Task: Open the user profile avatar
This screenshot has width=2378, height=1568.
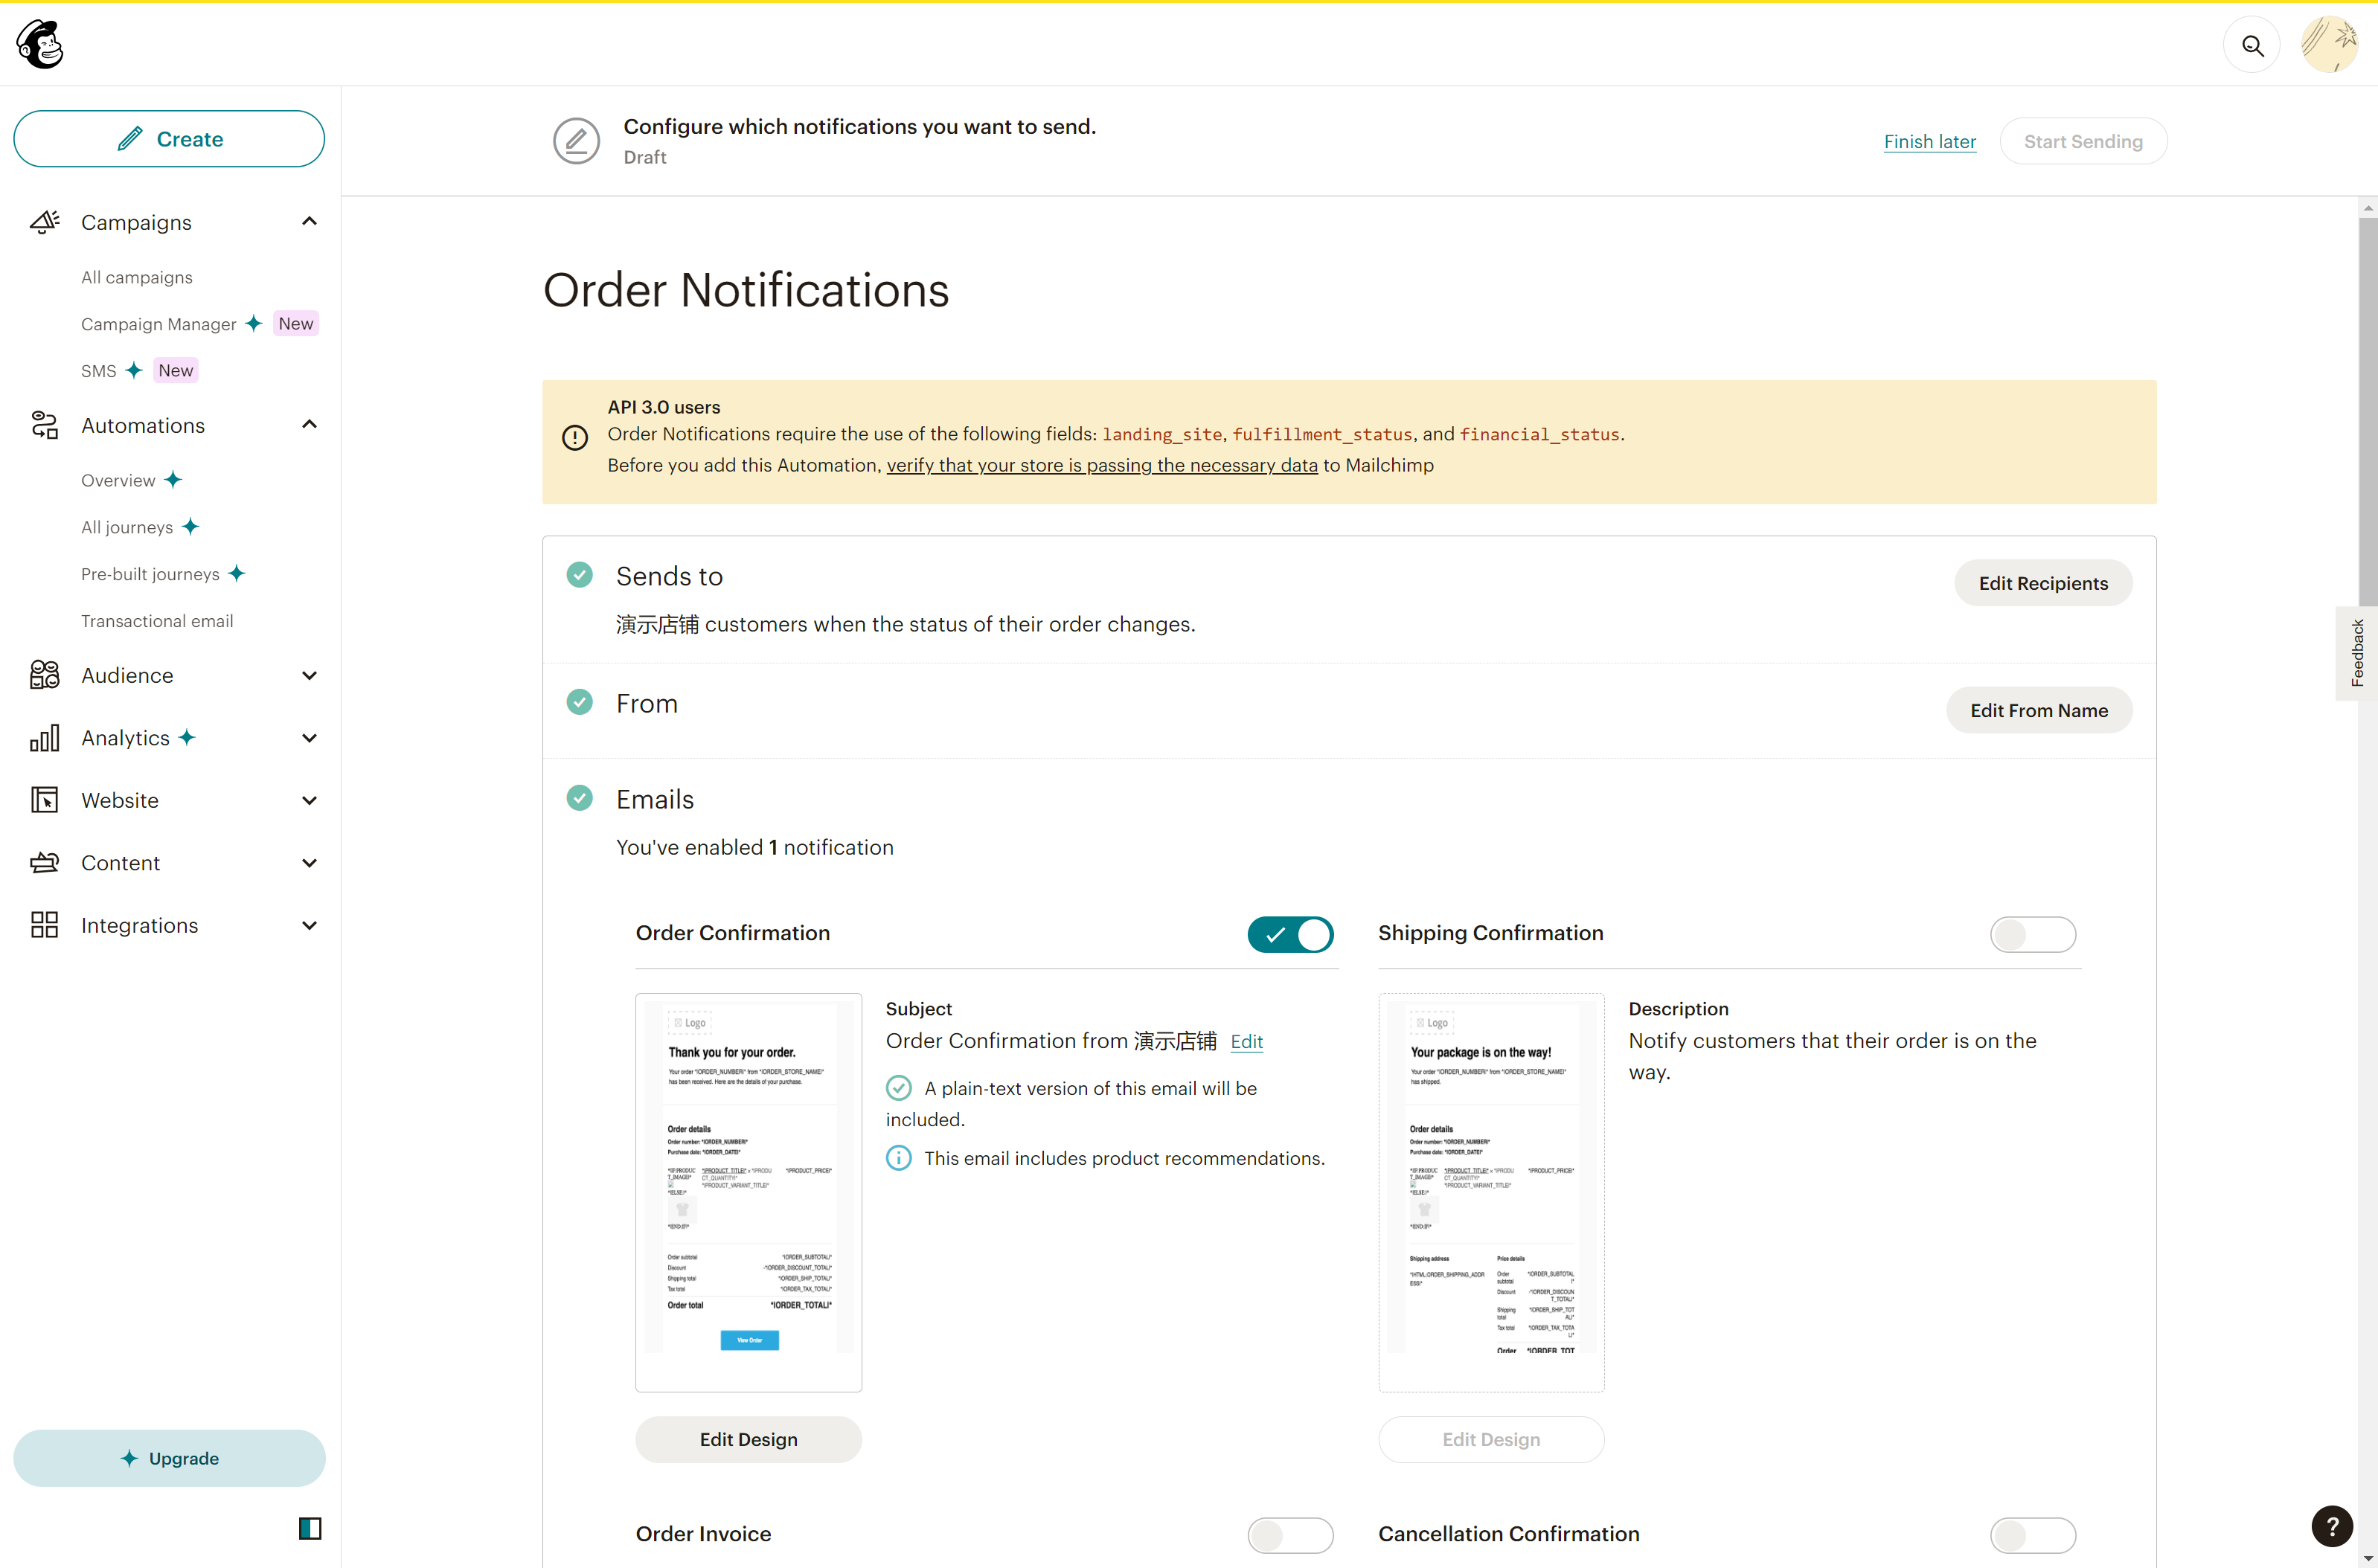Action: point(2329,44)
